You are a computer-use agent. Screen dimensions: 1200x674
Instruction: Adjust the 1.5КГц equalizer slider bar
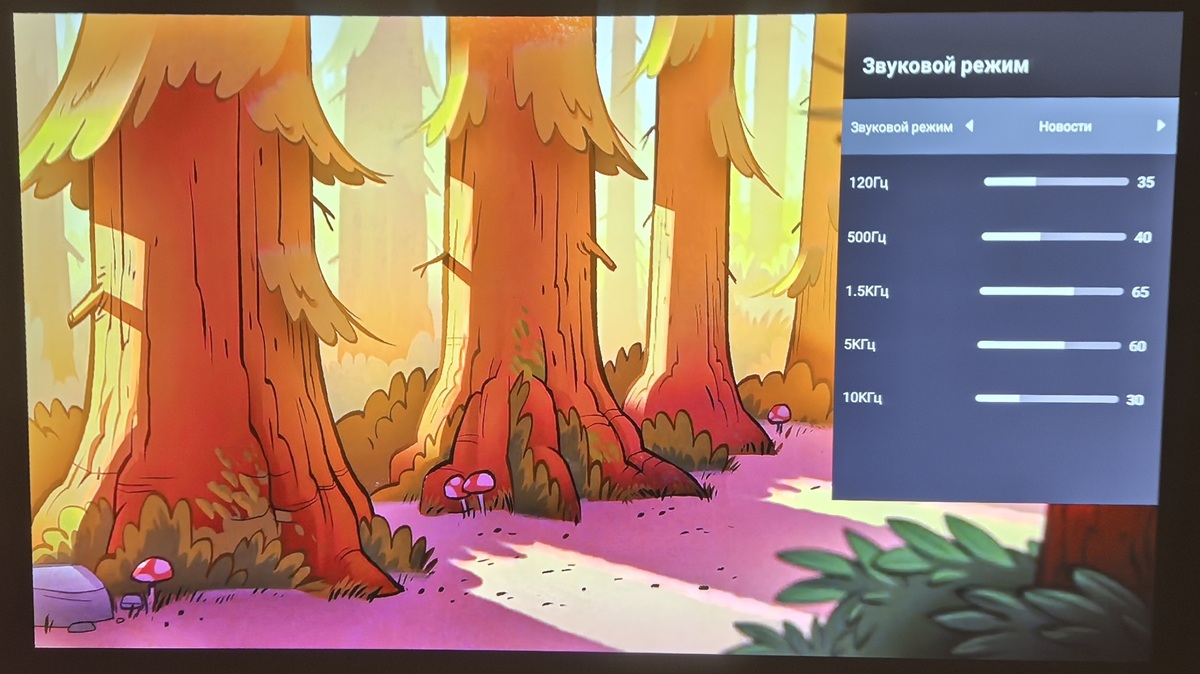[x=1051, y=291]
